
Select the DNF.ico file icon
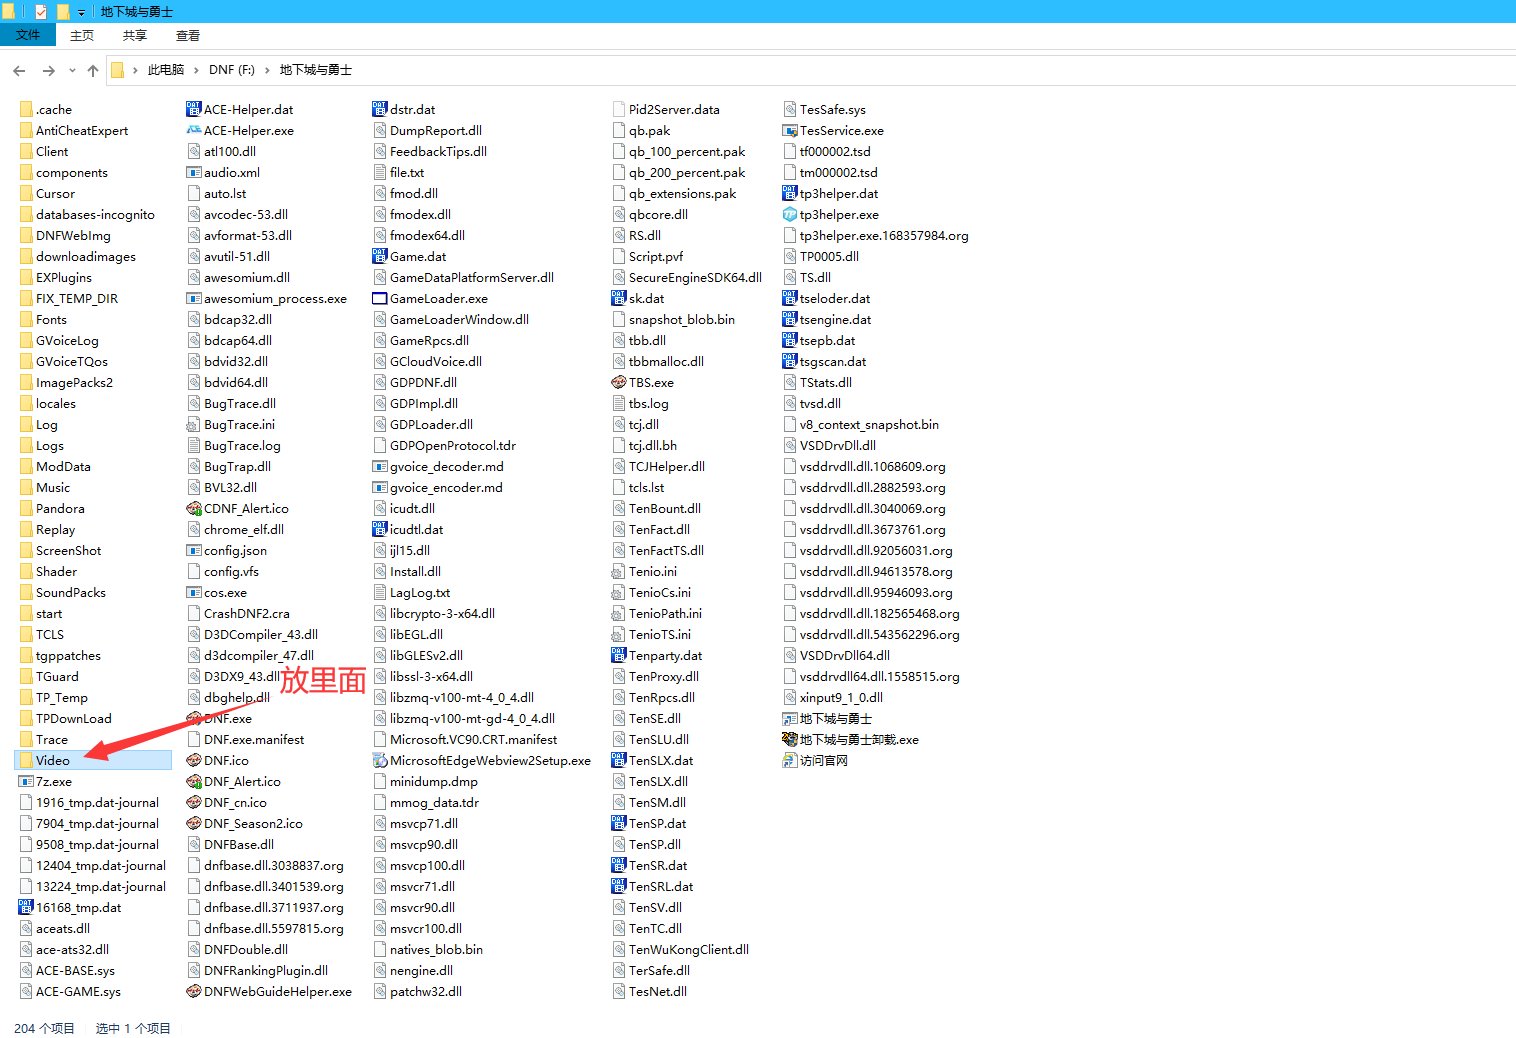(194, 760)
